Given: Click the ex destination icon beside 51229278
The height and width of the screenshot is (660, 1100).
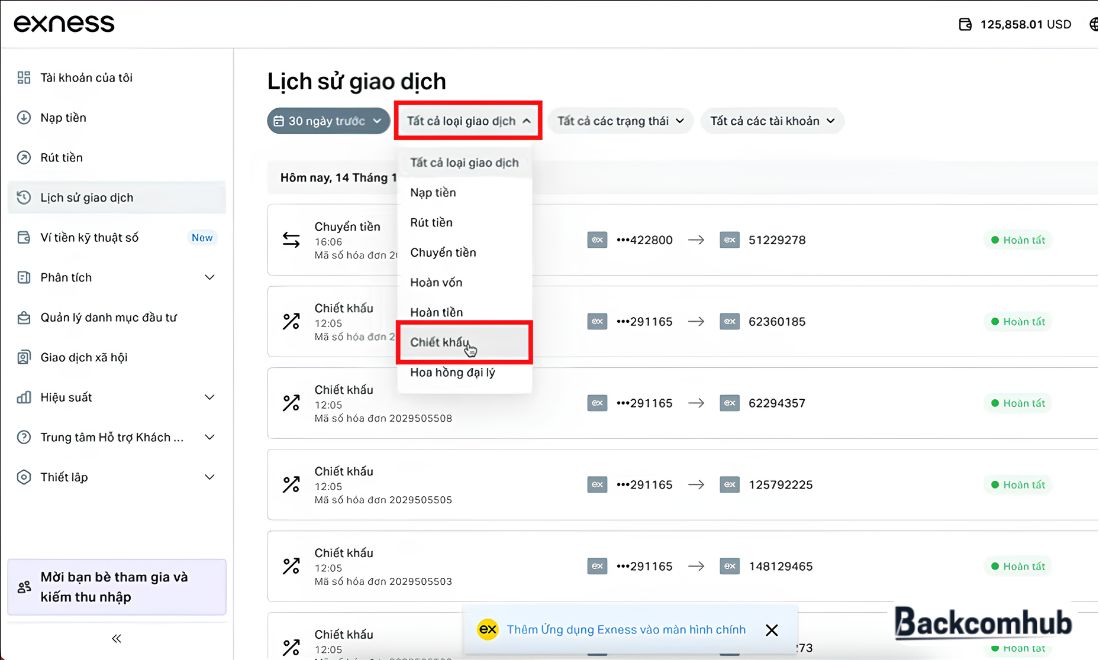Looking at the screenshot, I should tap(730, 240).
